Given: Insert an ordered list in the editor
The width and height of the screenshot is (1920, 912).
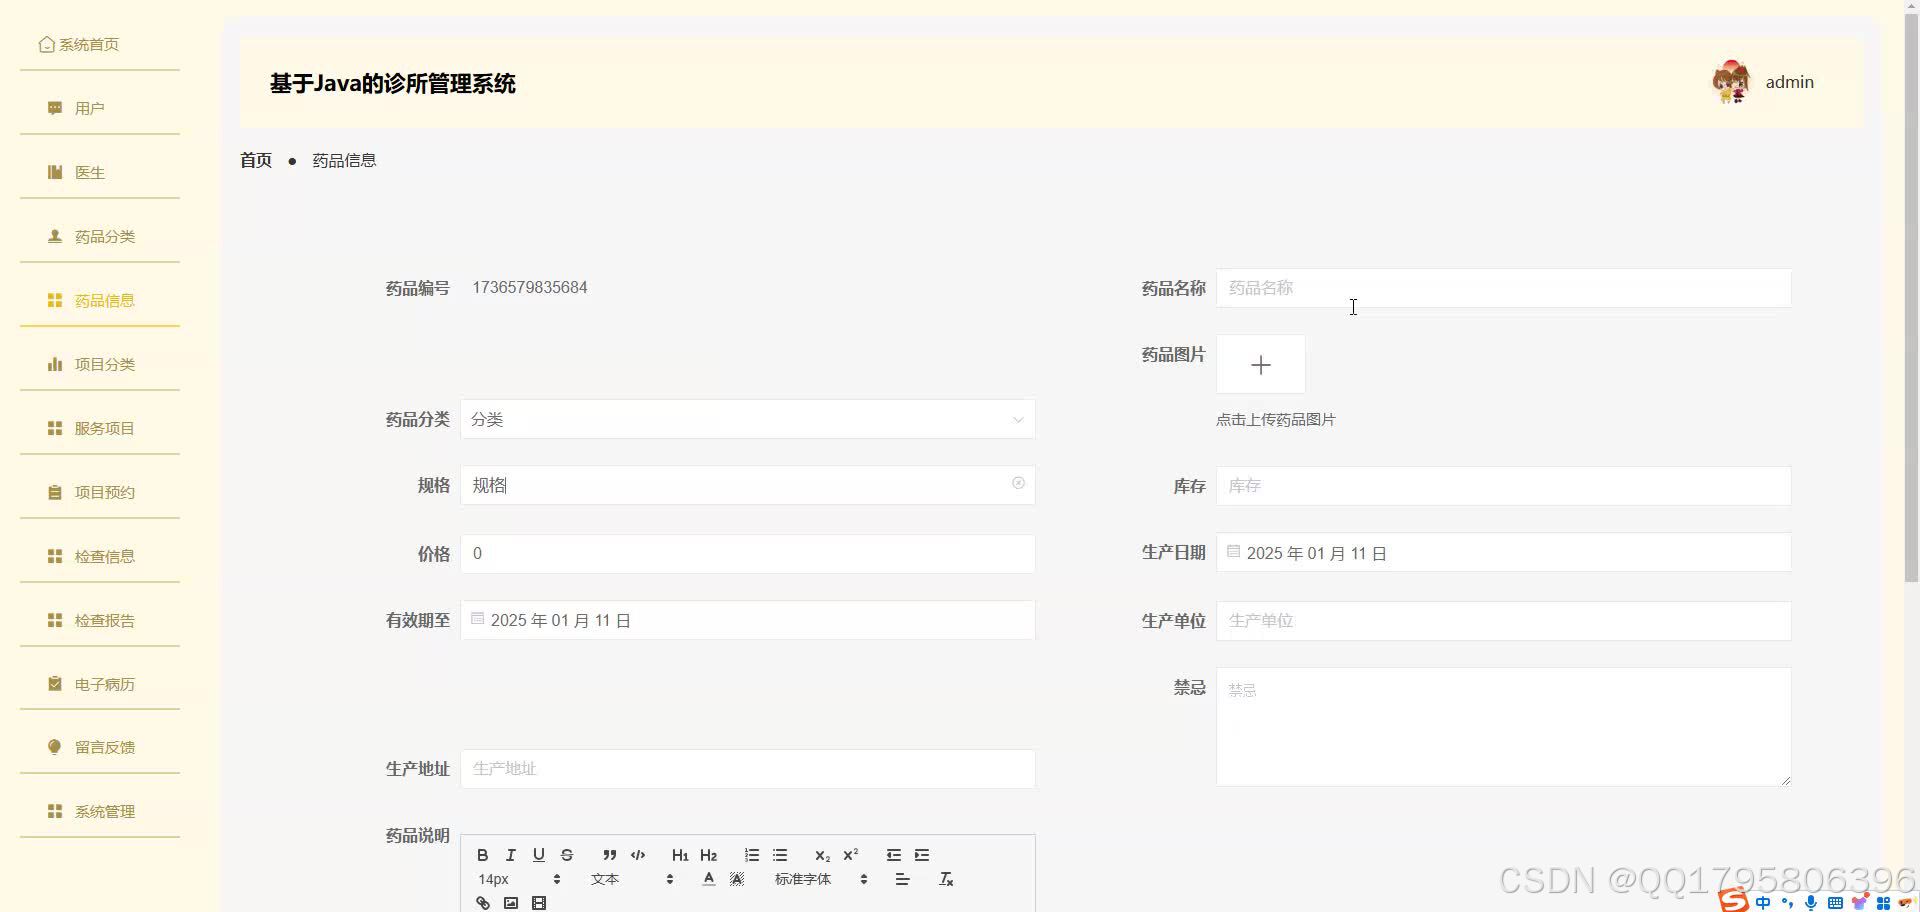Looking at the screenshot, I should pos(751,855).
